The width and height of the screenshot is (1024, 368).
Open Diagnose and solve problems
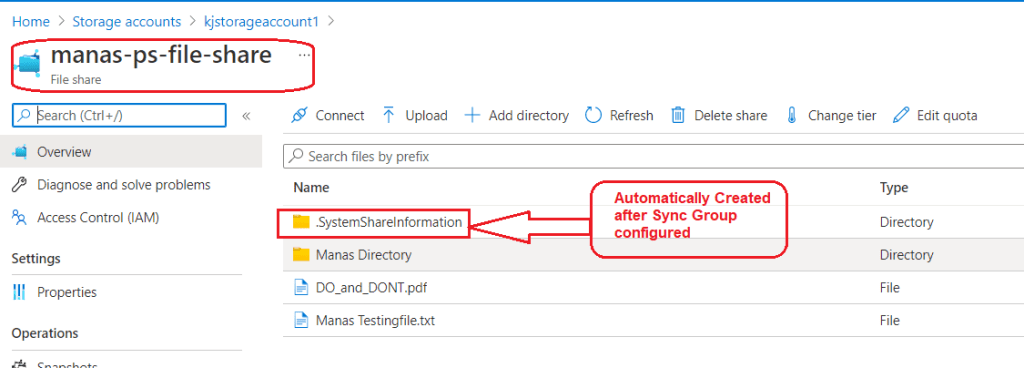coord(123,185)
